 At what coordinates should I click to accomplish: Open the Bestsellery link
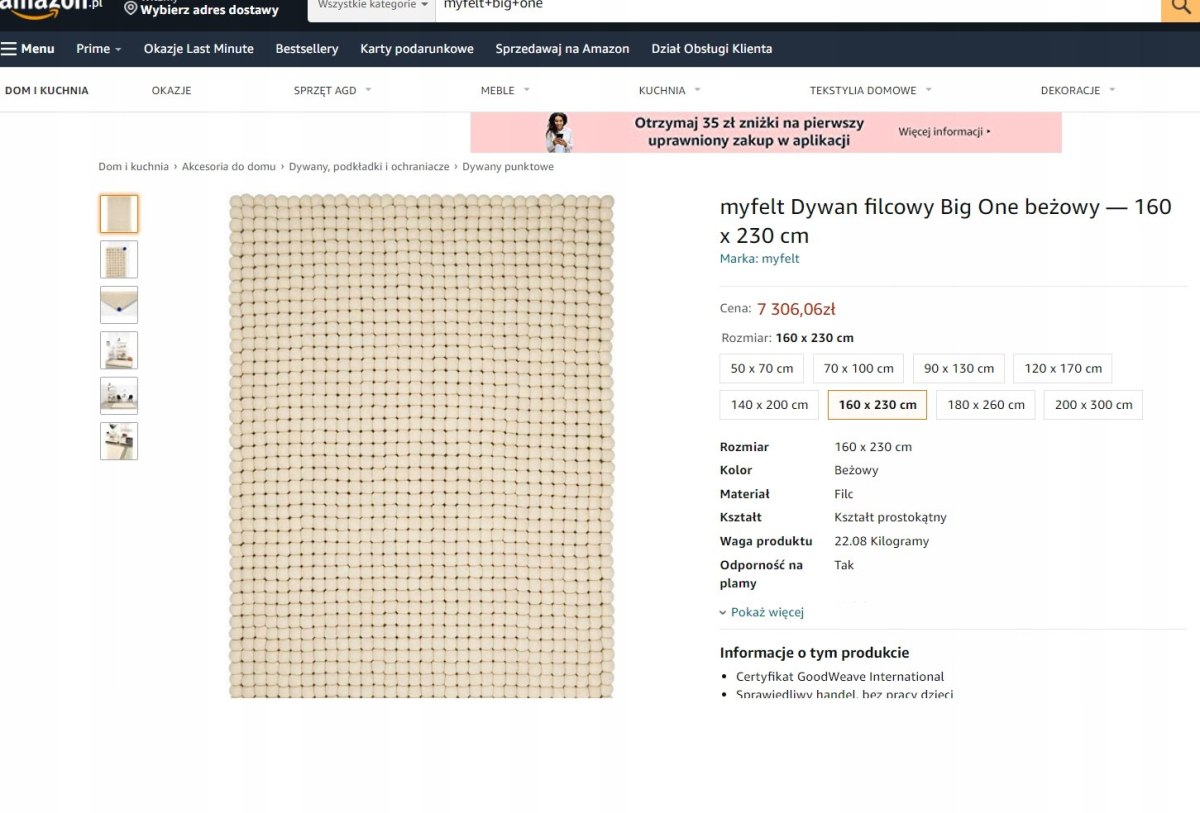307,48
